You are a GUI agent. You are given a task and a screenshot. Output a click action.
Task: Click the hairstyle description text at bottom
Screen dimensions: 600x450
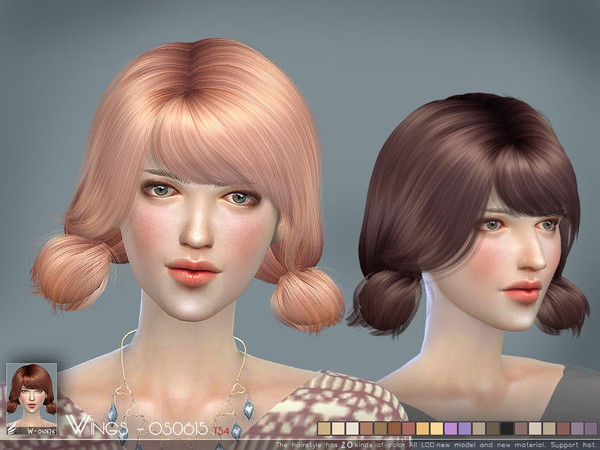(x=455, y=443)
